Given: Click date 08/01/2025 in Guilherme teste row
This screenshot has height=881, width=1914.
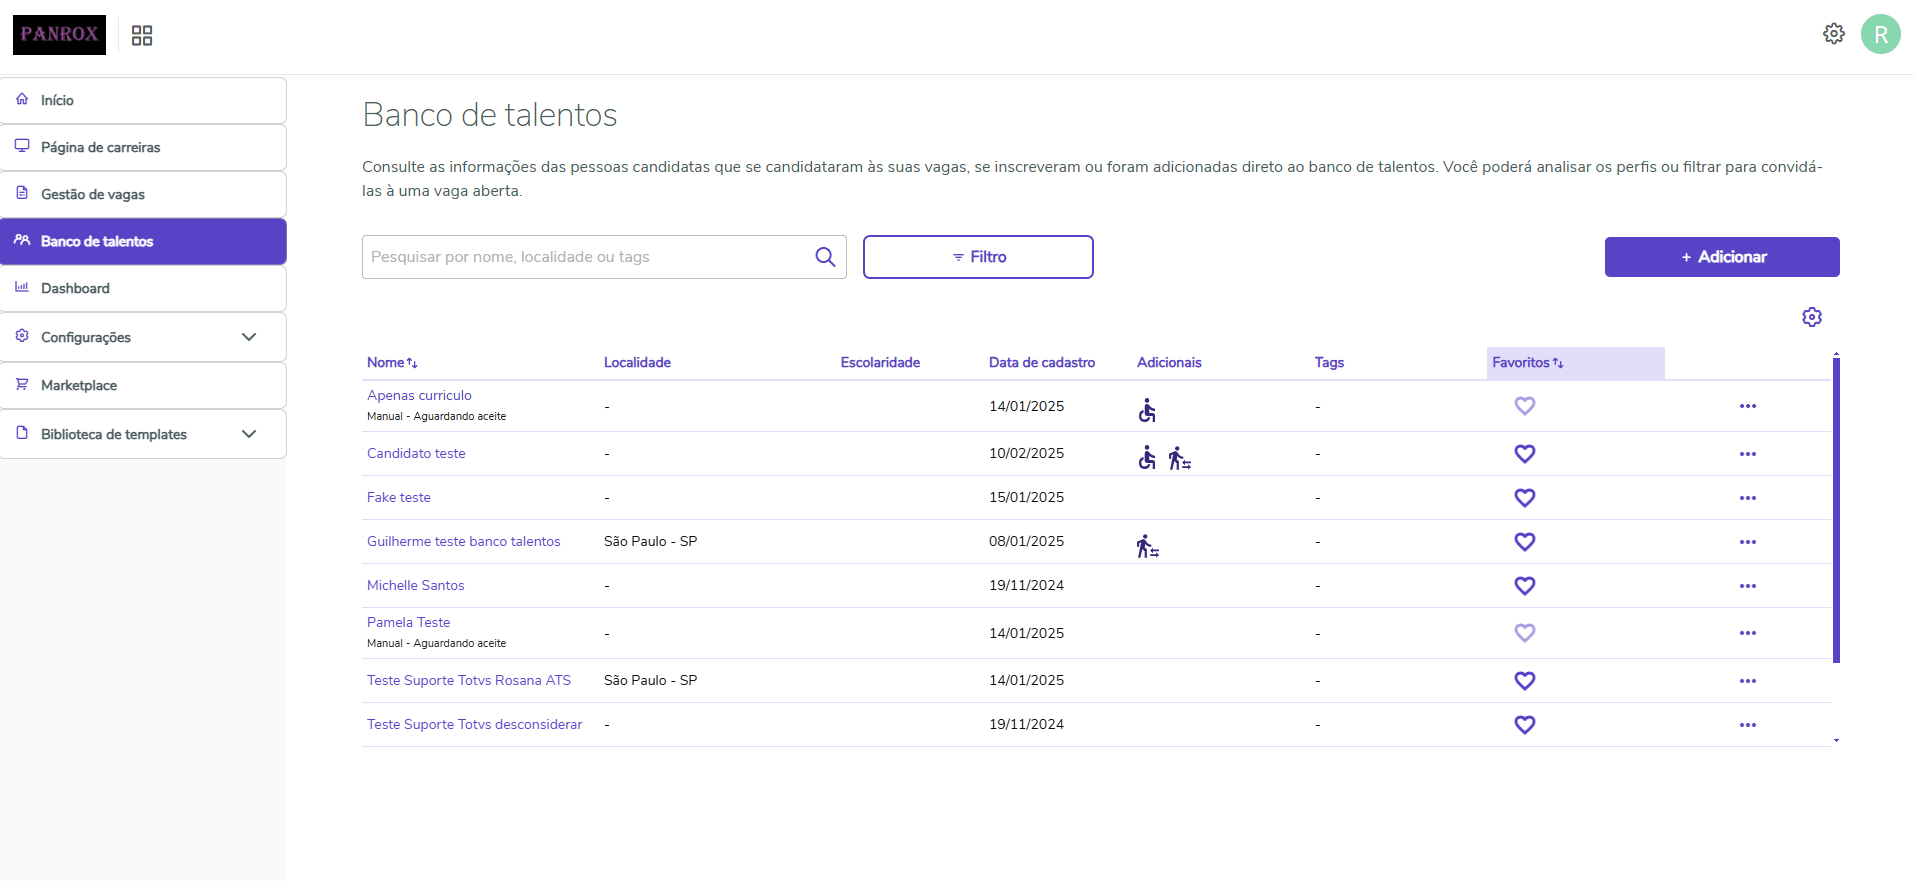Looking at the screenshot, I should 1027,541.
